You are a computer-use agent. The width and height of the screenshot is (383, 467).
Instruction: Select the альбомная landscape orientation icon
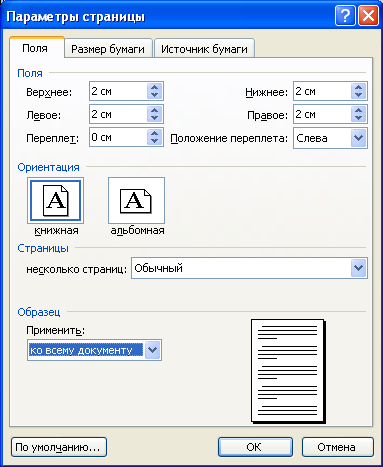pyautogui.click(x=136, y=200)
